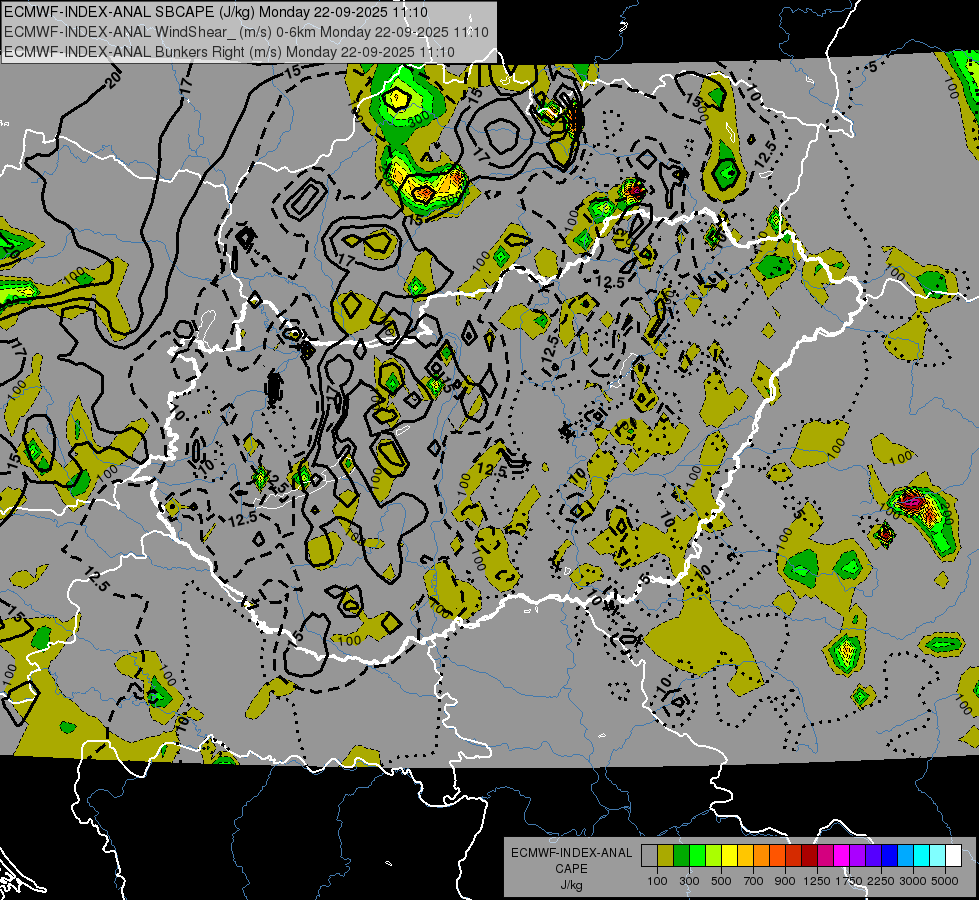Click the Bunkers Right (m/s) title line
Image resolution: width=979 pixels, height=900 pixels.
coord(230,51)
